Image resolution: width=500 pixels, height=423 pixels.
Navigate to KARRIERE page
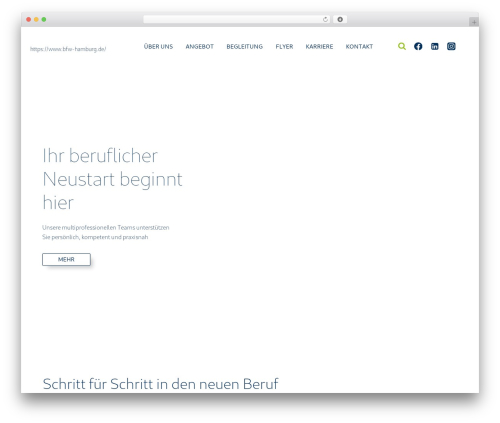[319, 47]
